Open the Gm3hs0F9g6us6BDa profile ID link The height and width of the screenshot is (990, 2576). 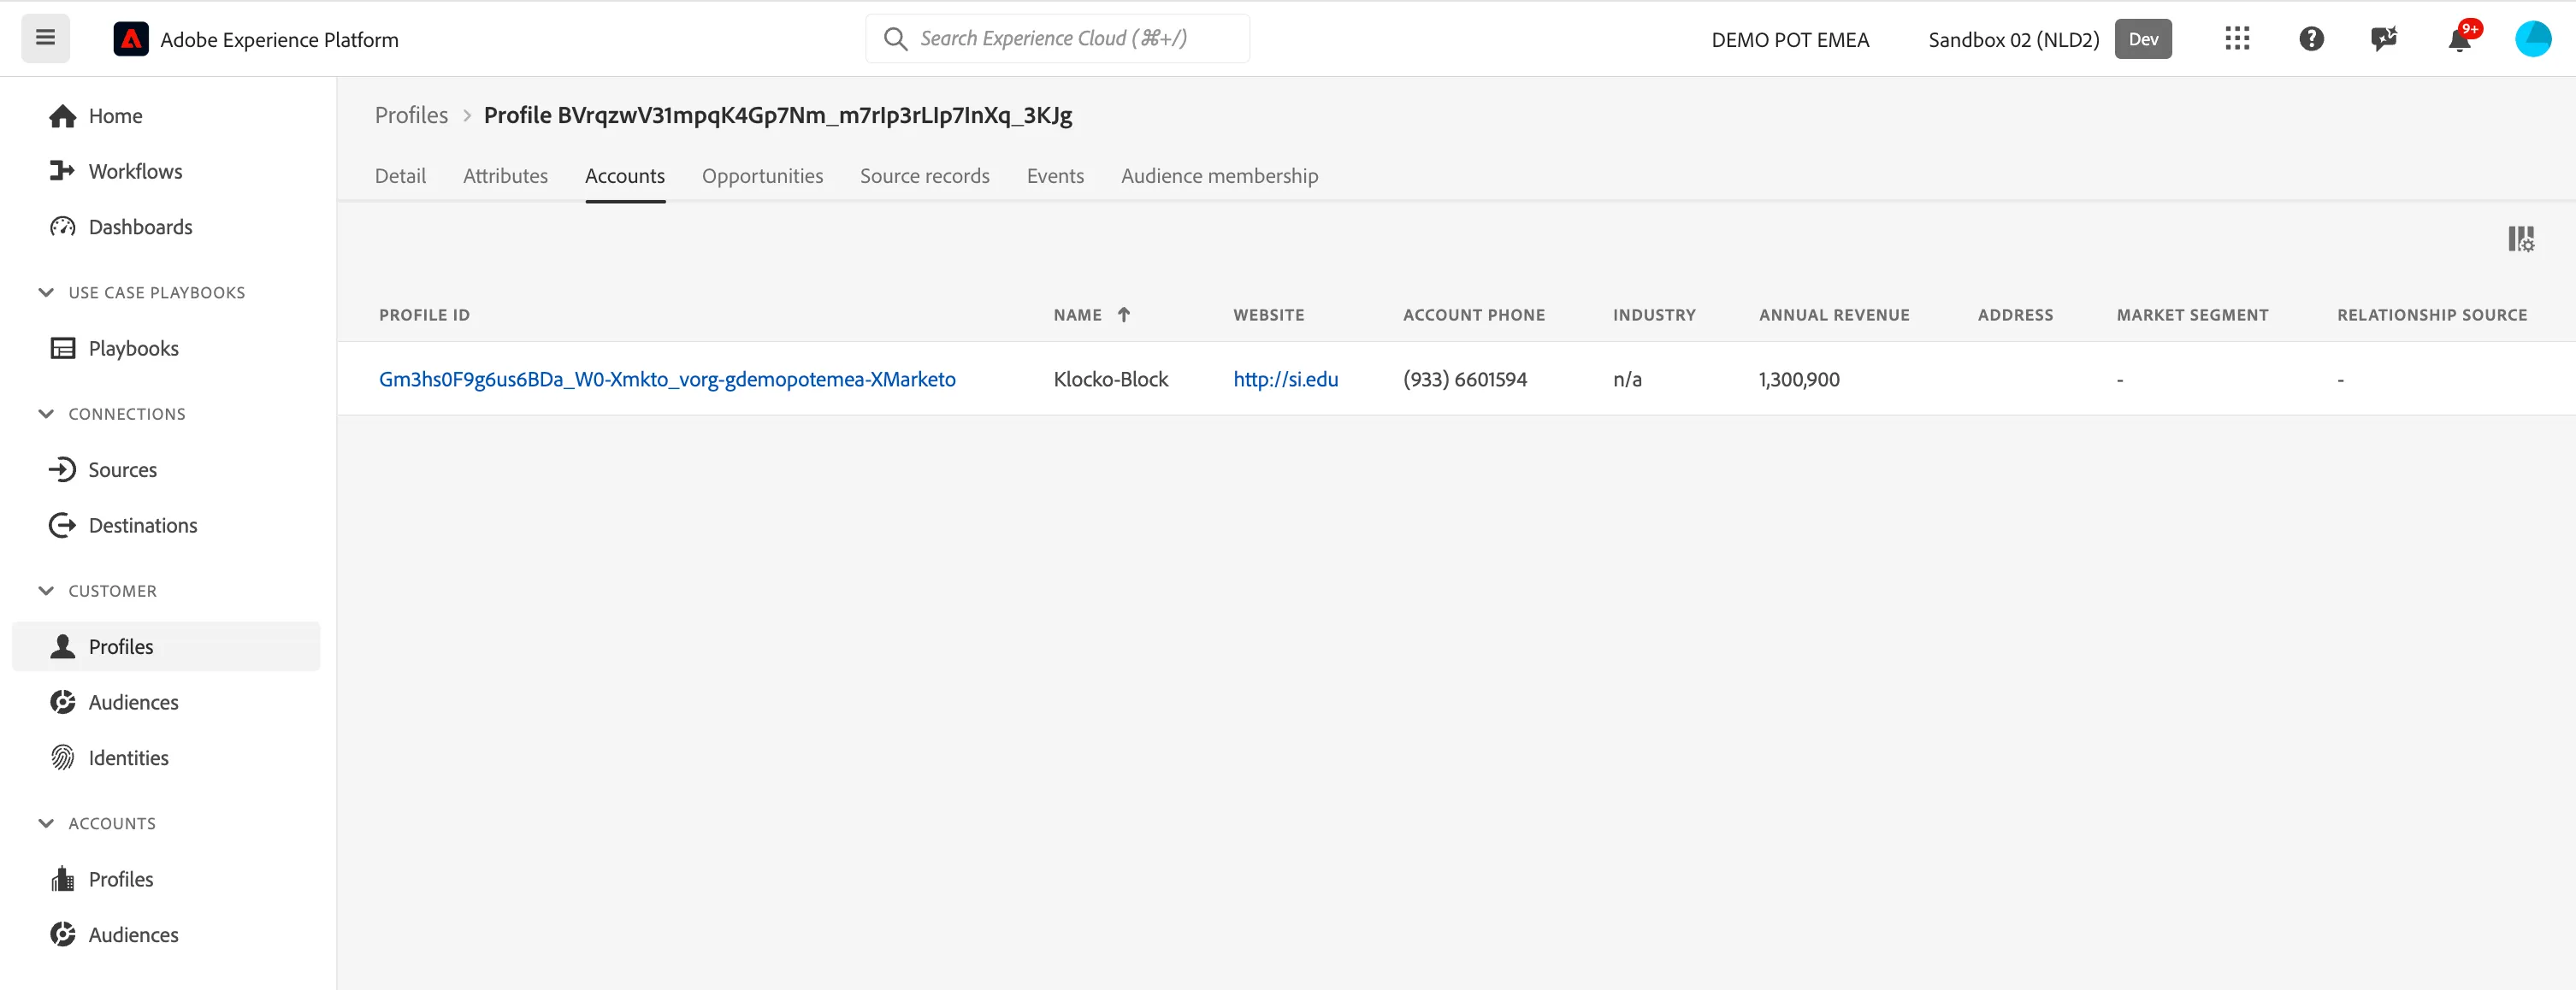667,379
